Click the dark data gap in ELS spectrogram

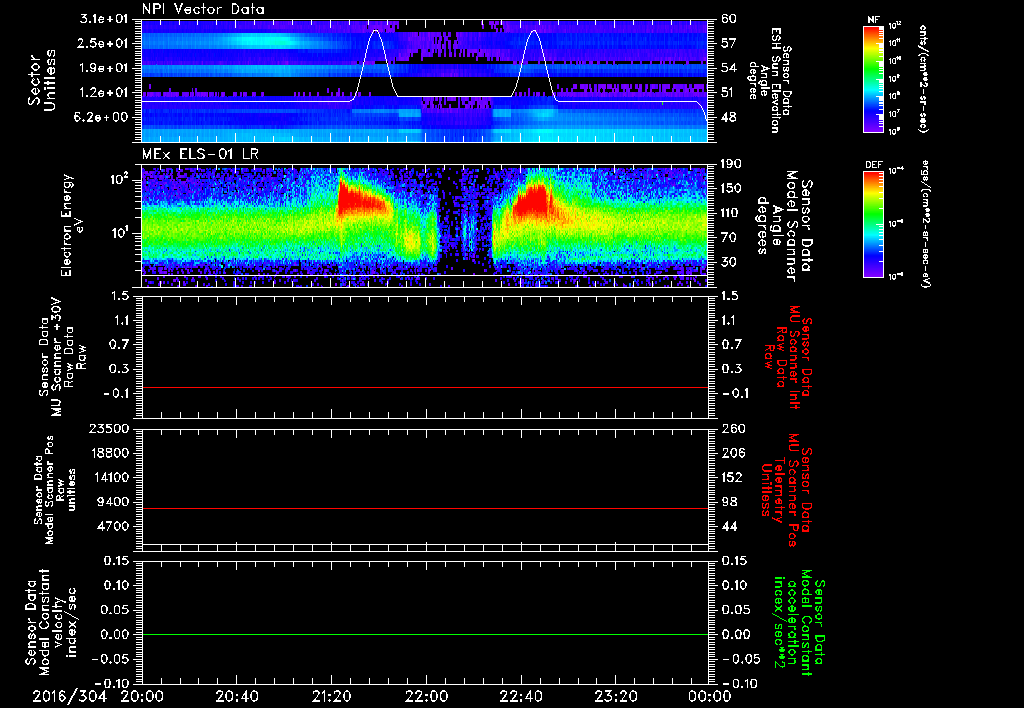click(x=464, y=222)
